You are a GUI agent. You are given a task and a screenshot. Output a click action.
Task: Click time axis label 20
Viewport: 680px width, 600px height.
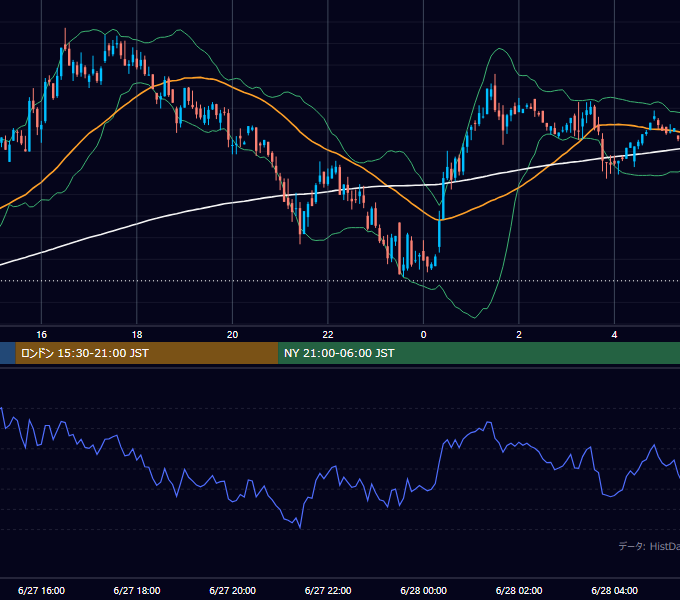point(232,335)
